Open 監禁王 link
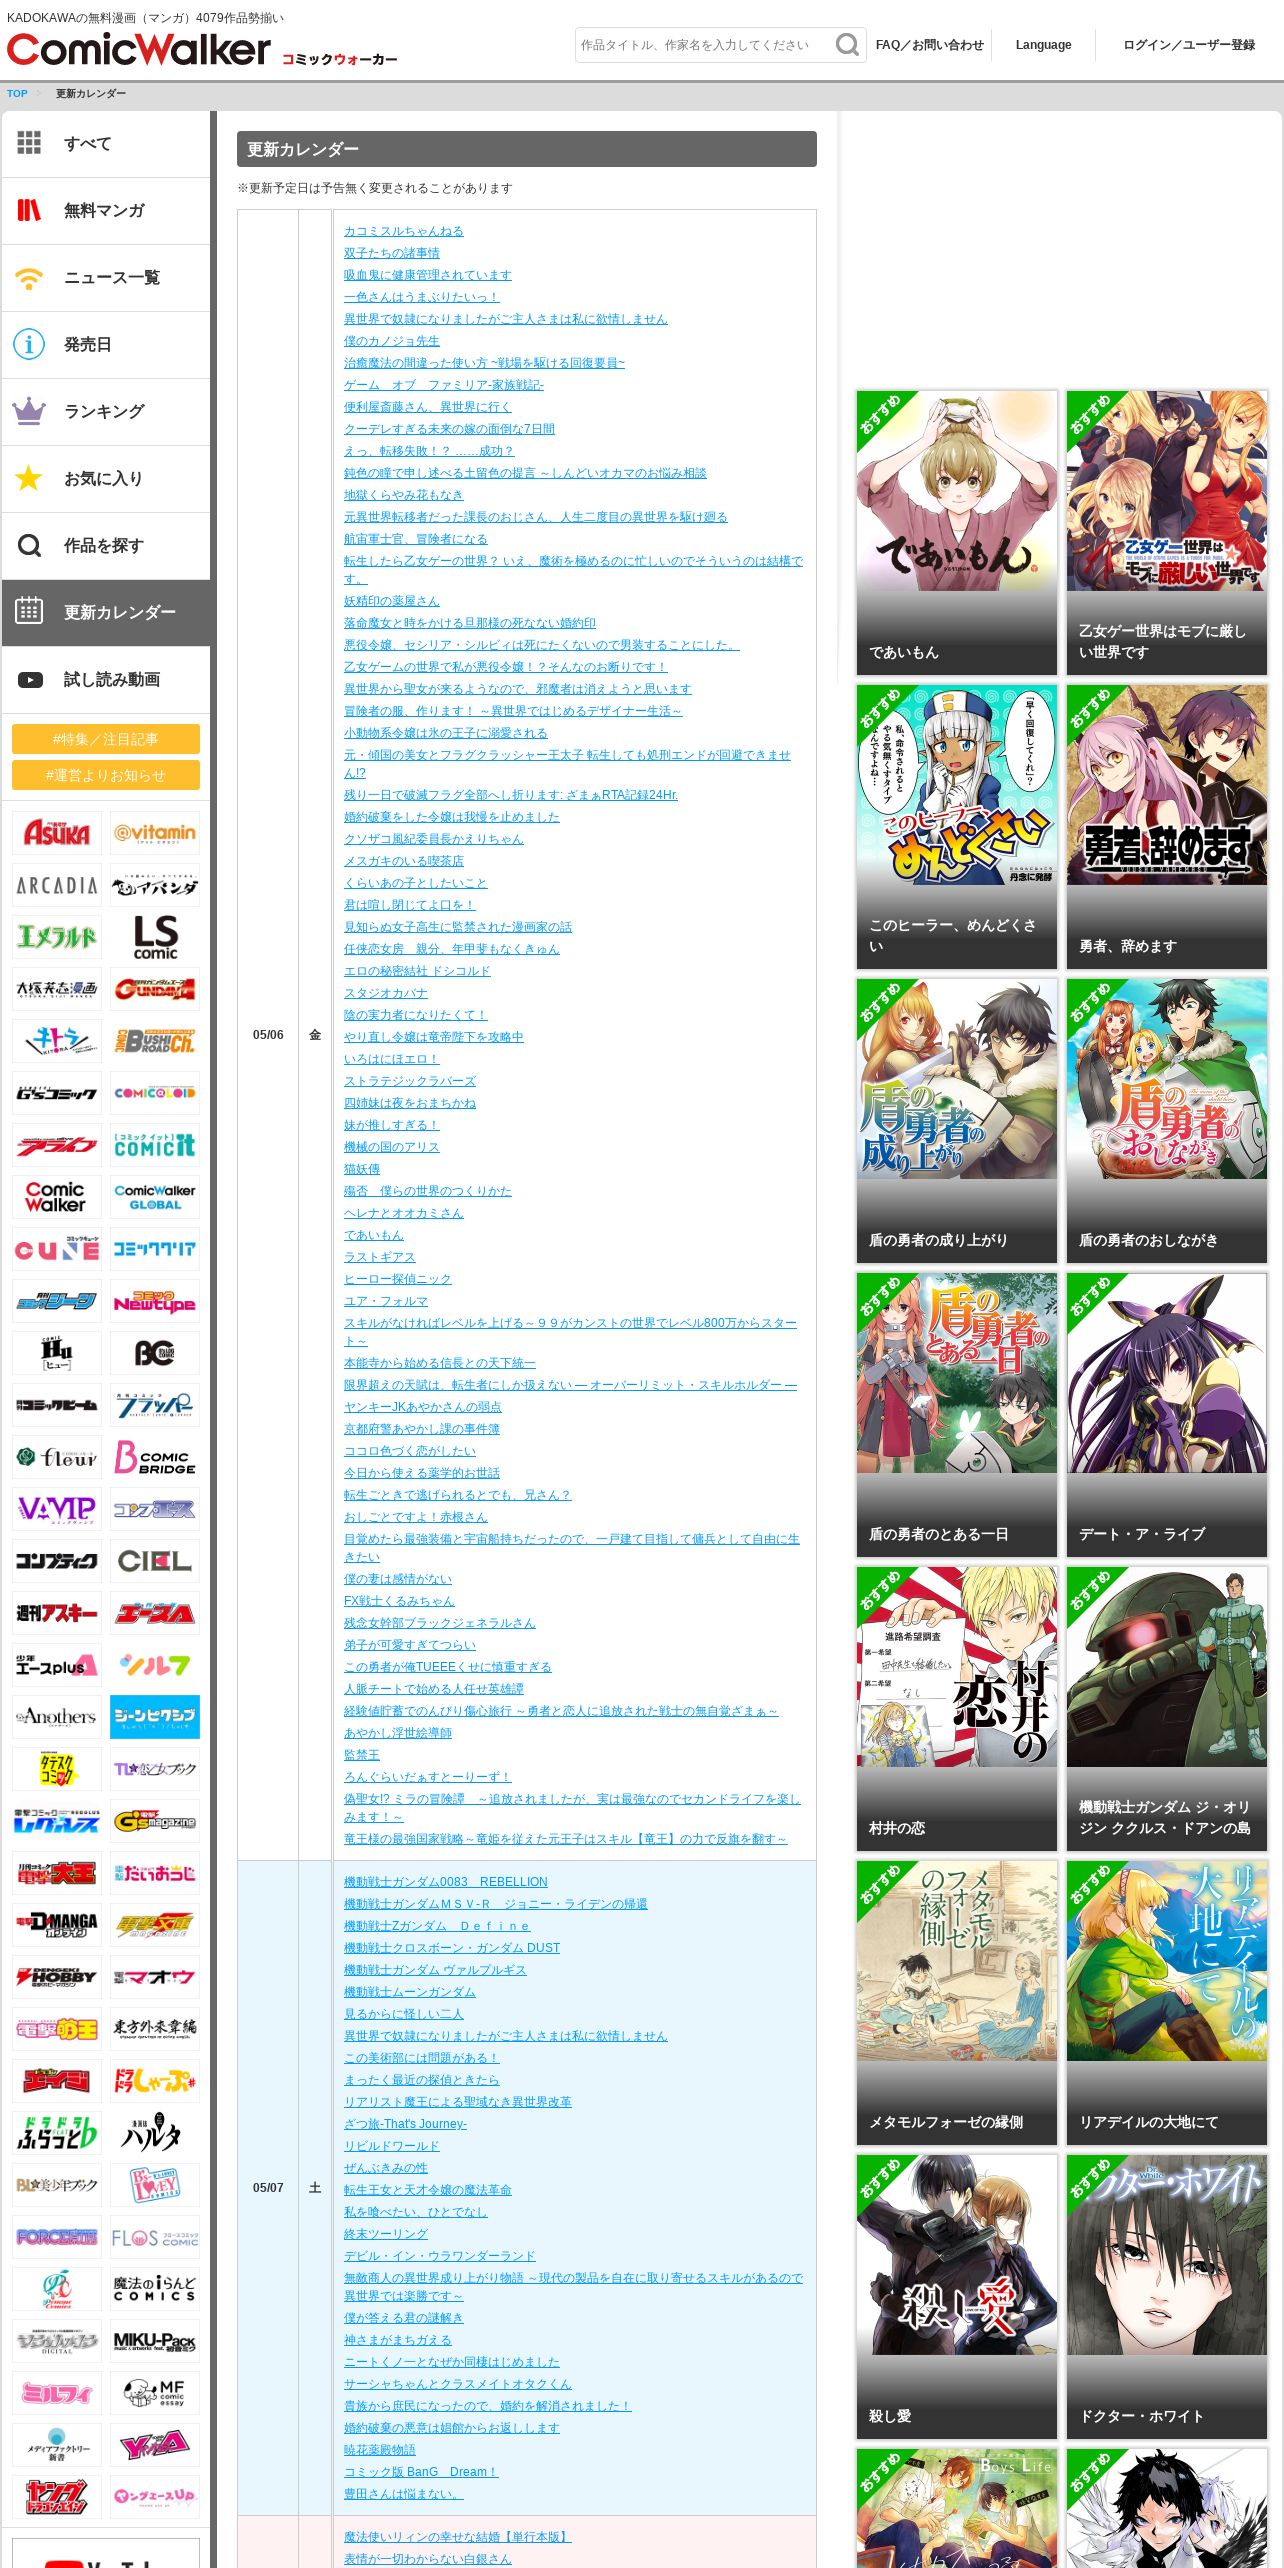 (362, 1755)
